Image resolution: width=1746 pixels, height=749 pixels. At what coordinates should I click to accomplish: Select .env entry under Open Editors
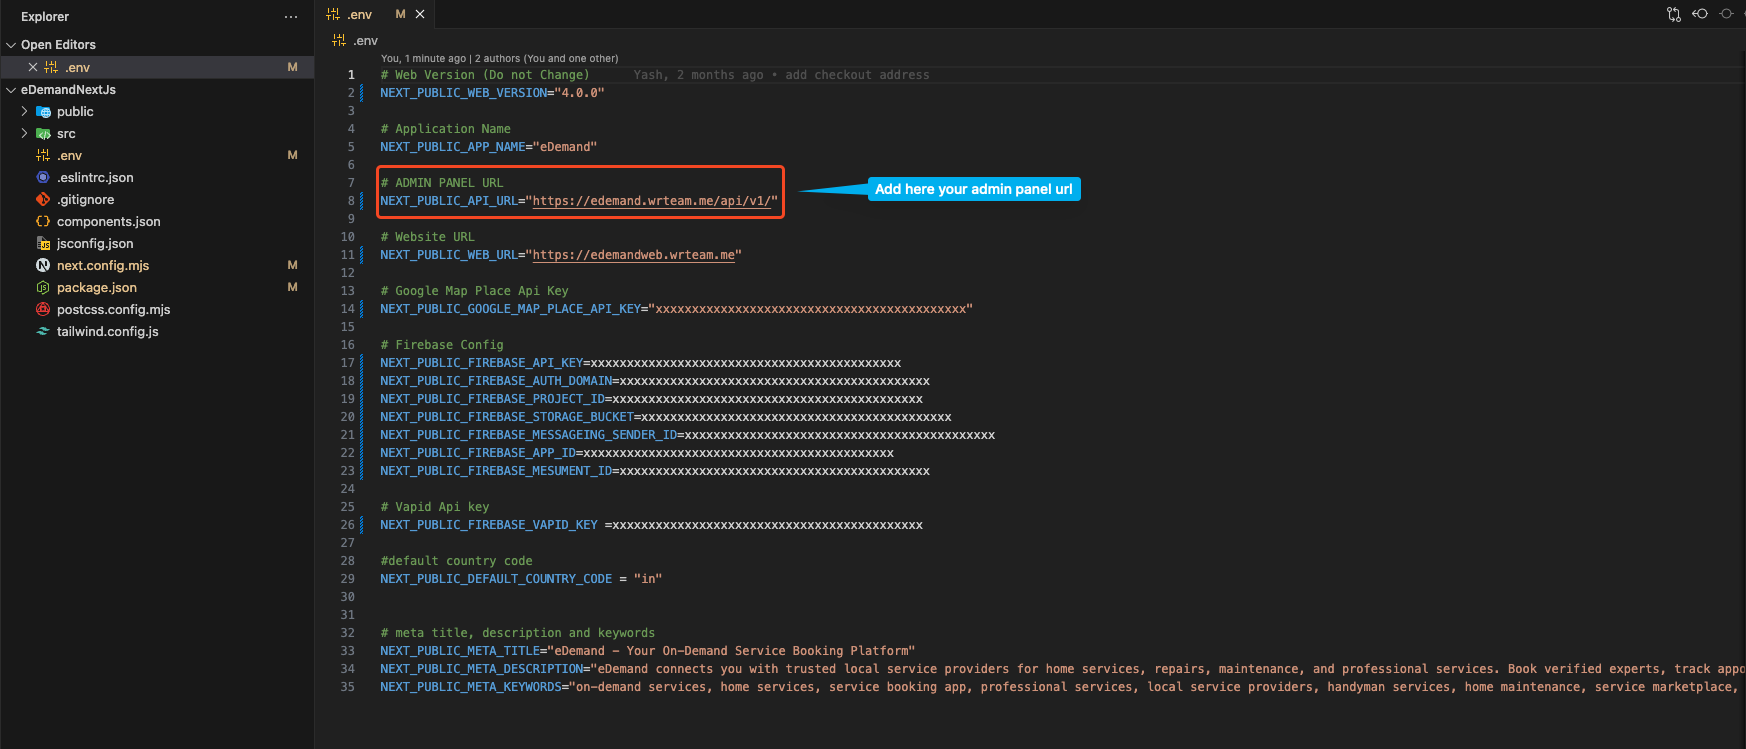157,67
